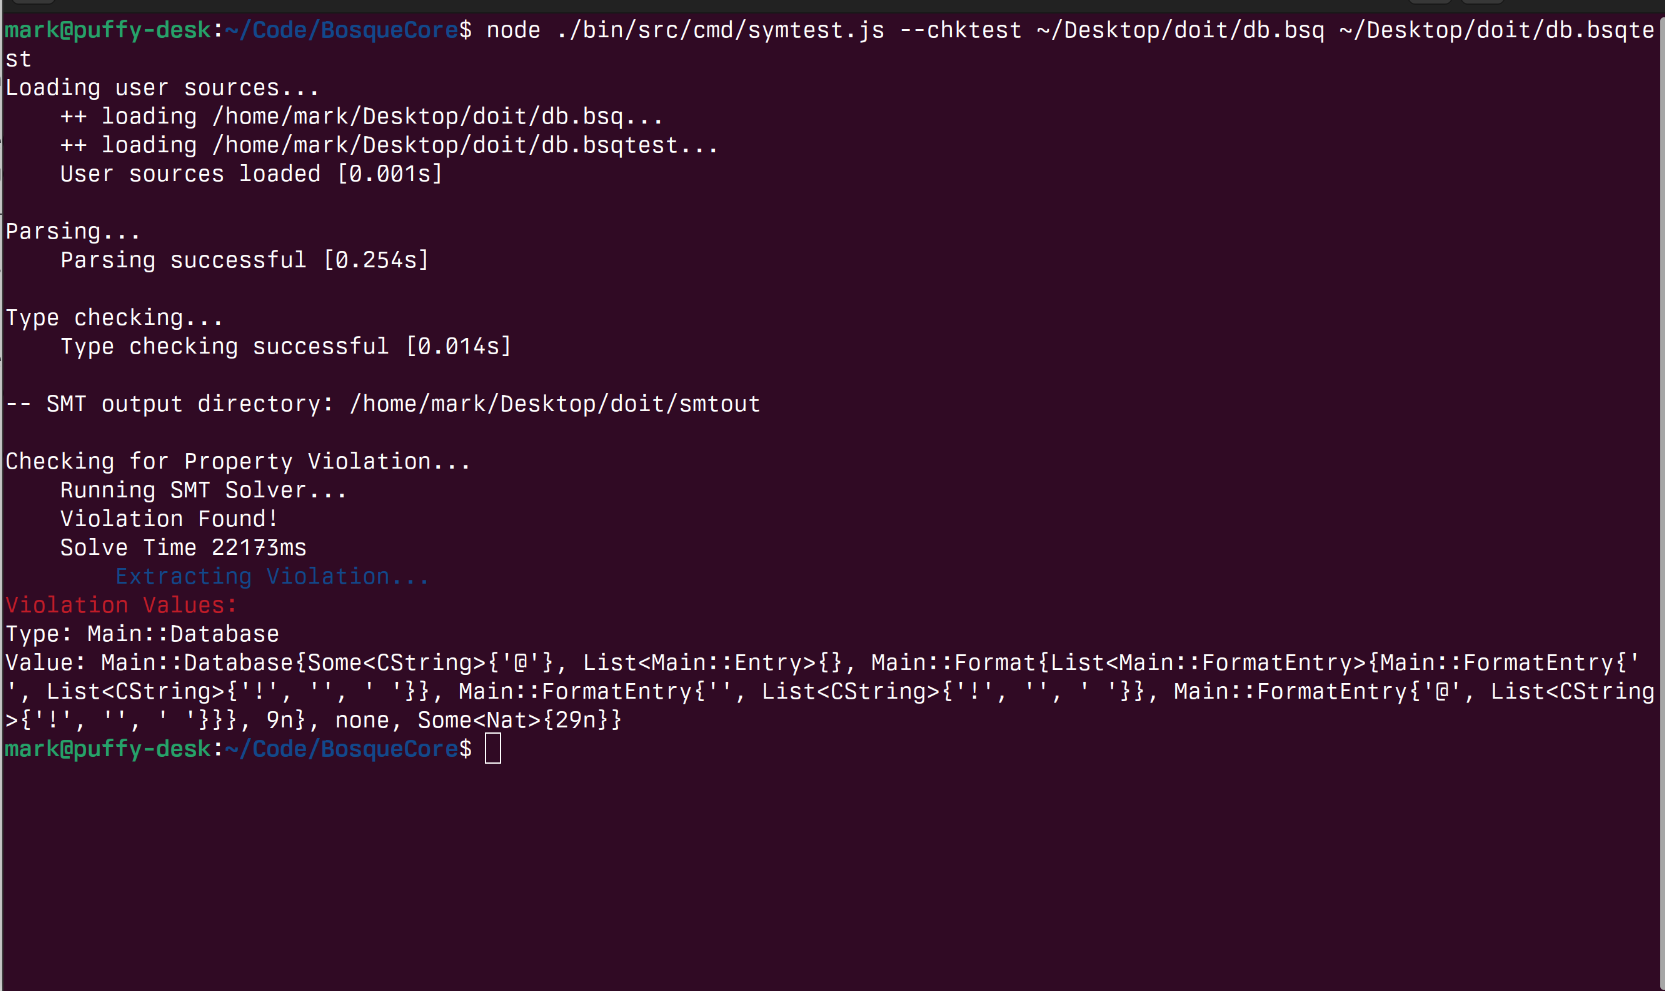The image size is (1665, 991).
Task: Click 'Solve Time 22173ms' line
Action: pos(183,548)
